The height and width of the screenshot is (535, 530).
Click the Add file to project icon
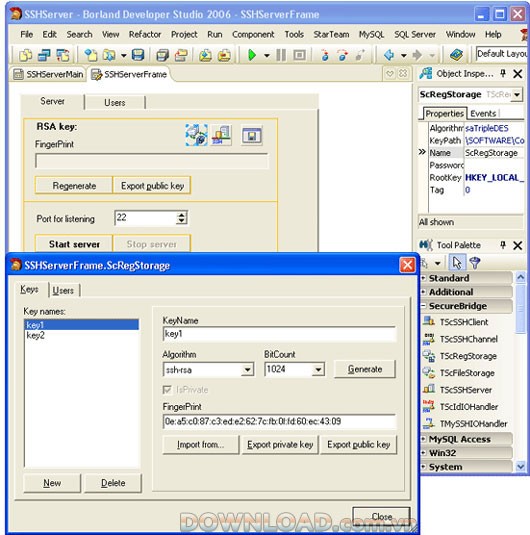(x=205, y=55)
